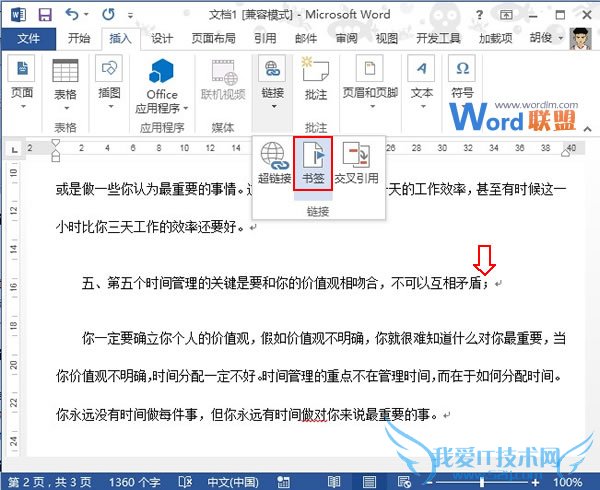This screenshot has height=490, width=600.
Task: Click the underlined word 做对 in last line
Action: click(314, 414)
